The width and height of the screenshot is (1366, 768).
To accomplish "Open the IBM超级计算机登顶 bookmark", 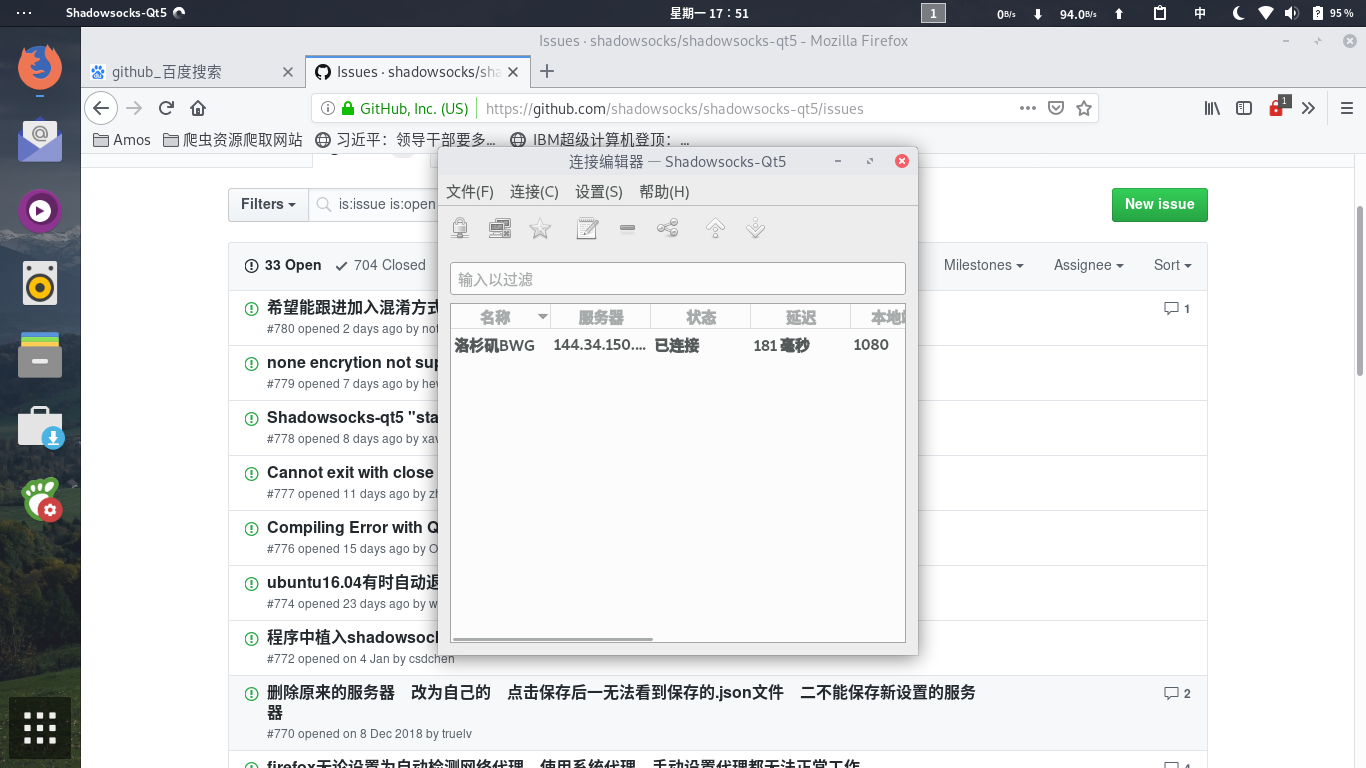I will coord(600,140).
